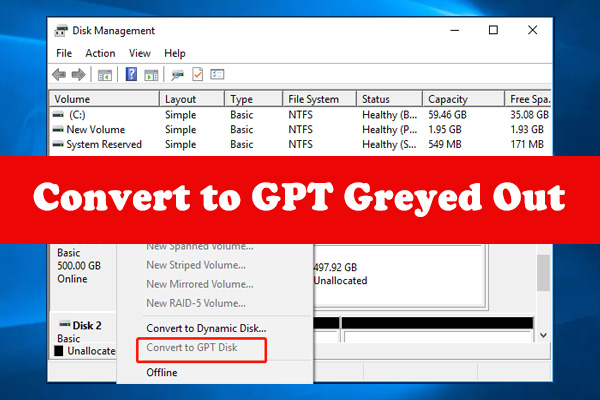Open the File menu
The width and height of the screenshot is (600, 400).
[64, 53]
